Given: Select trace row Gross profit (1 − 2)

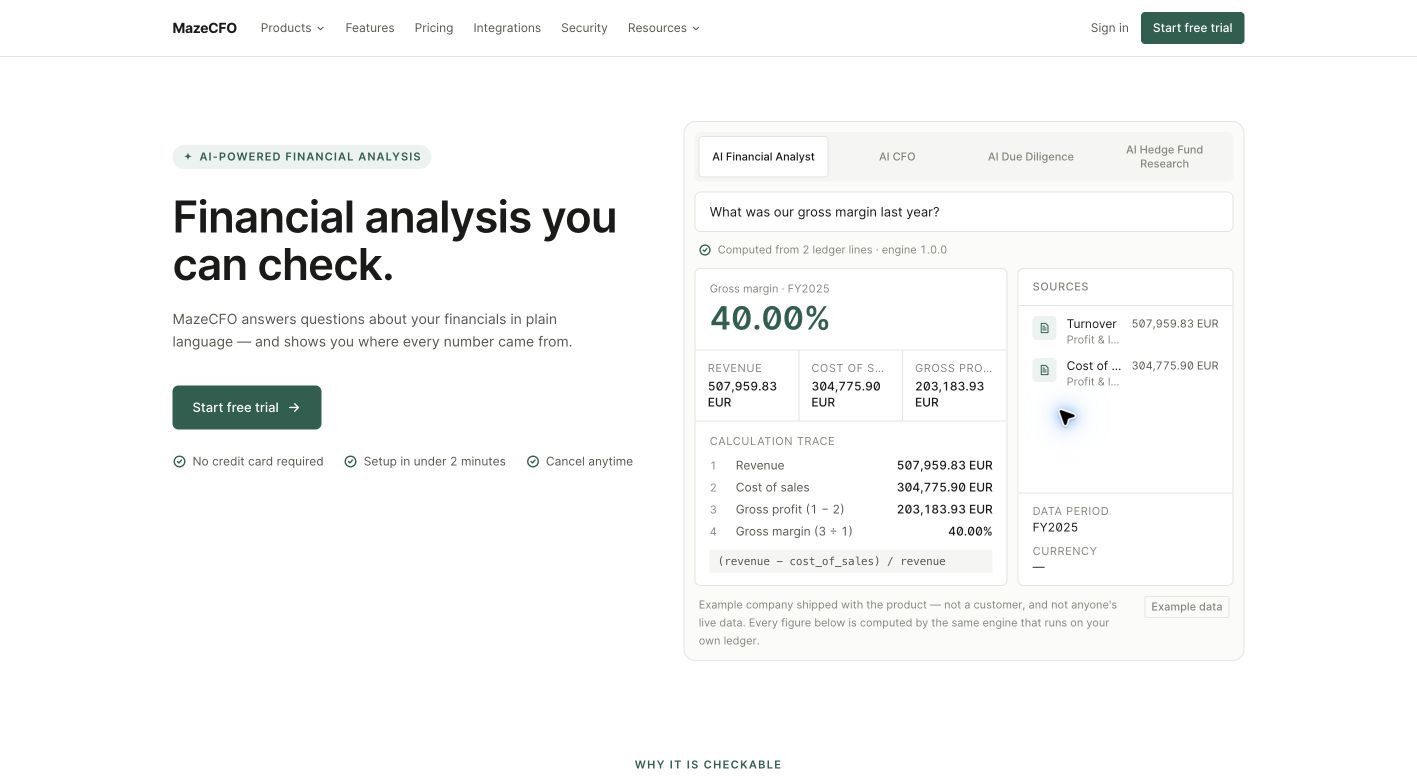Looking at the screenshot, I should [x=851, y=509].
